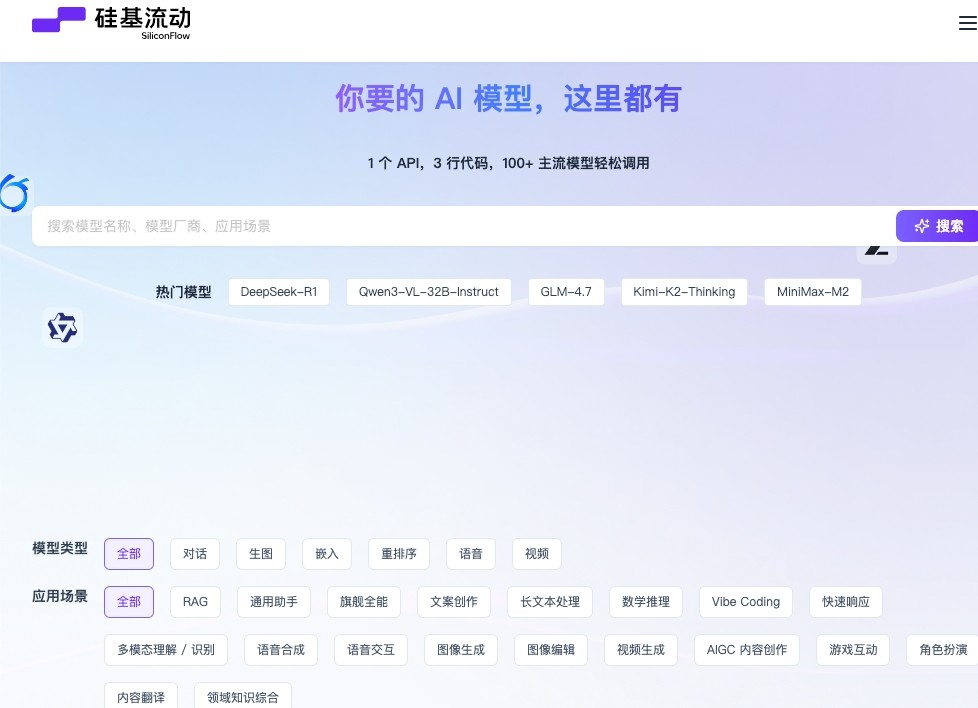Enable the RAG application scene filter
This screenshot has width=978, height=708.
coord(195,602)
